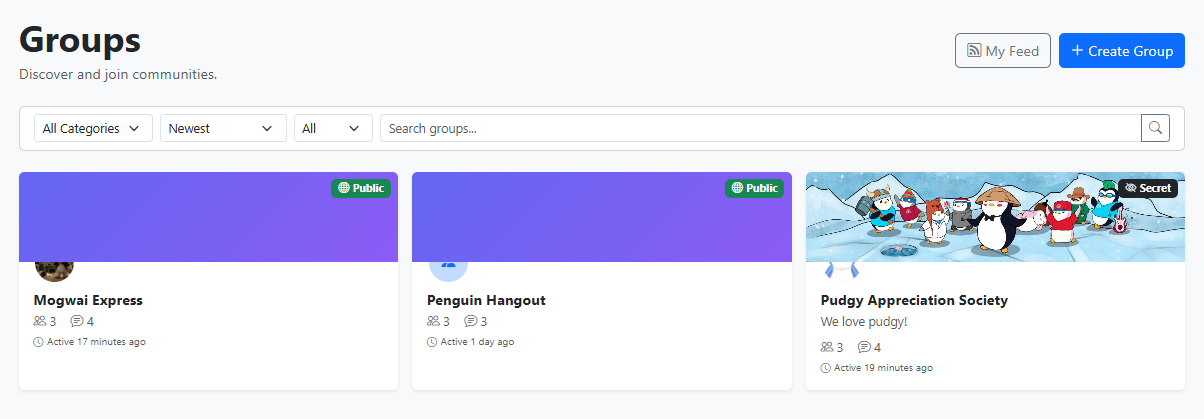Click Secret badge on Pudgy card
The image size is (1204, 419).
click(1148, 188)
